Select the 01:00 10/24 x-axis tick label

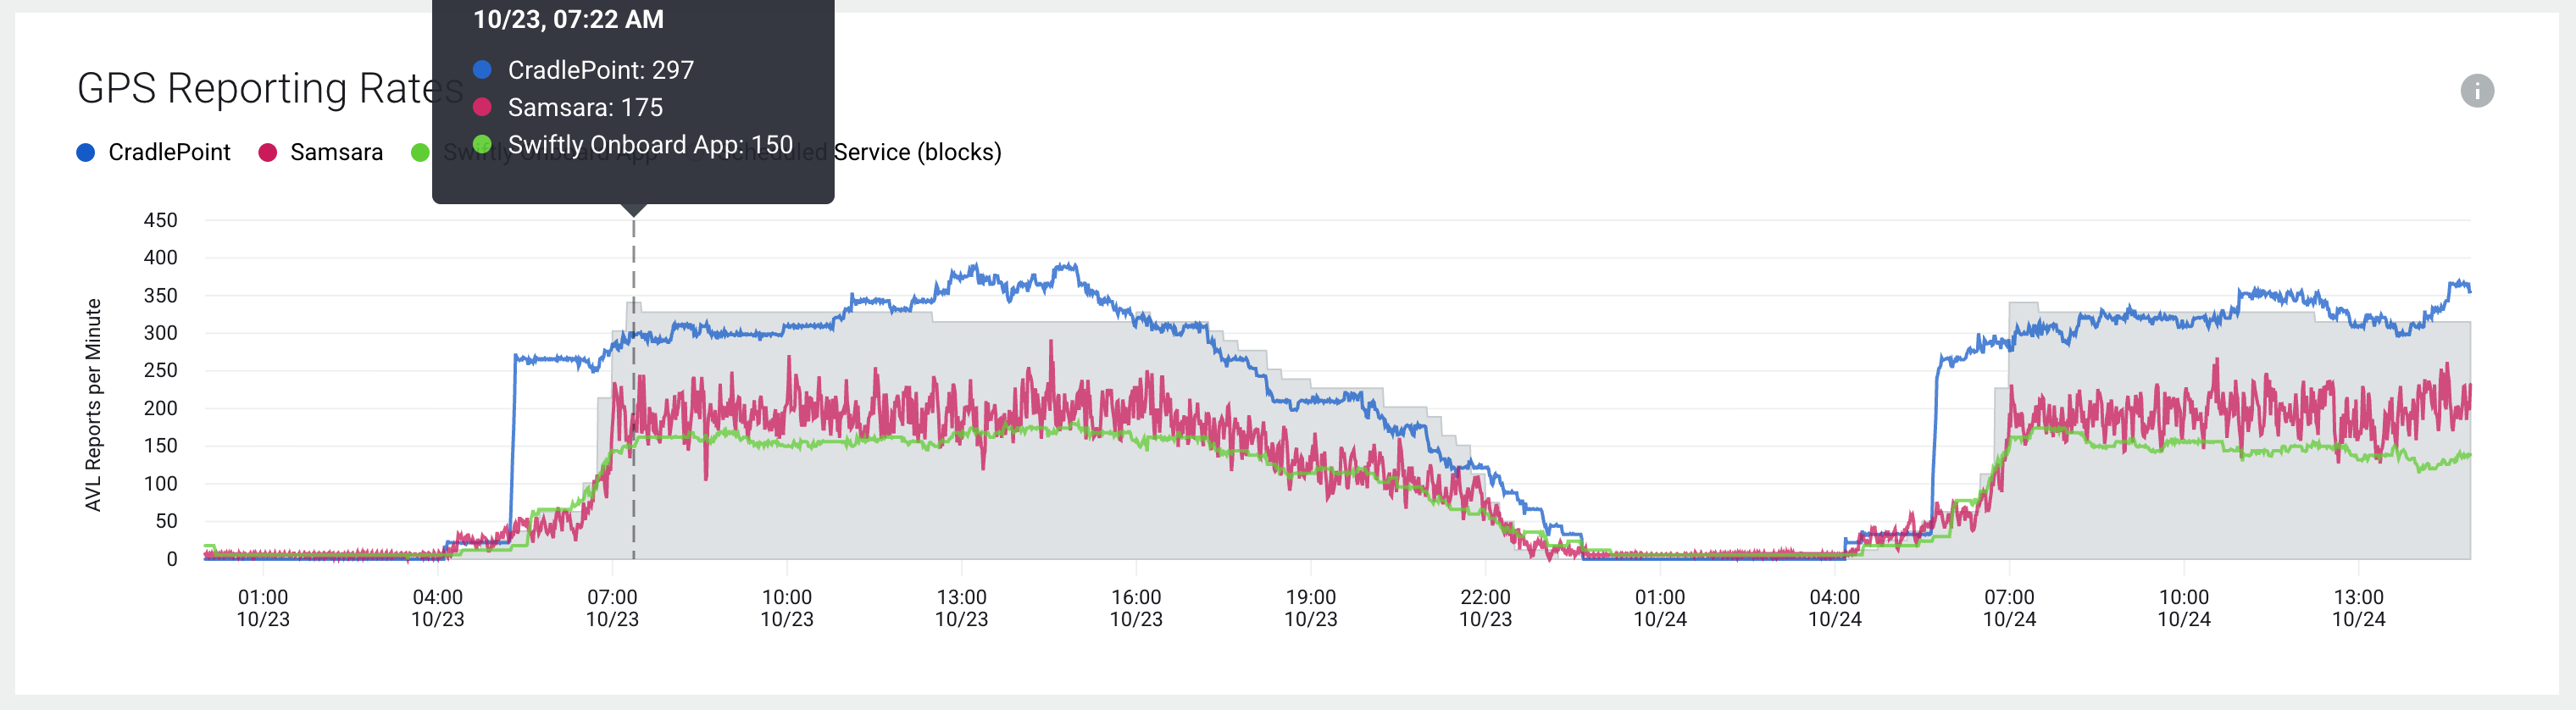point(1660,608)
